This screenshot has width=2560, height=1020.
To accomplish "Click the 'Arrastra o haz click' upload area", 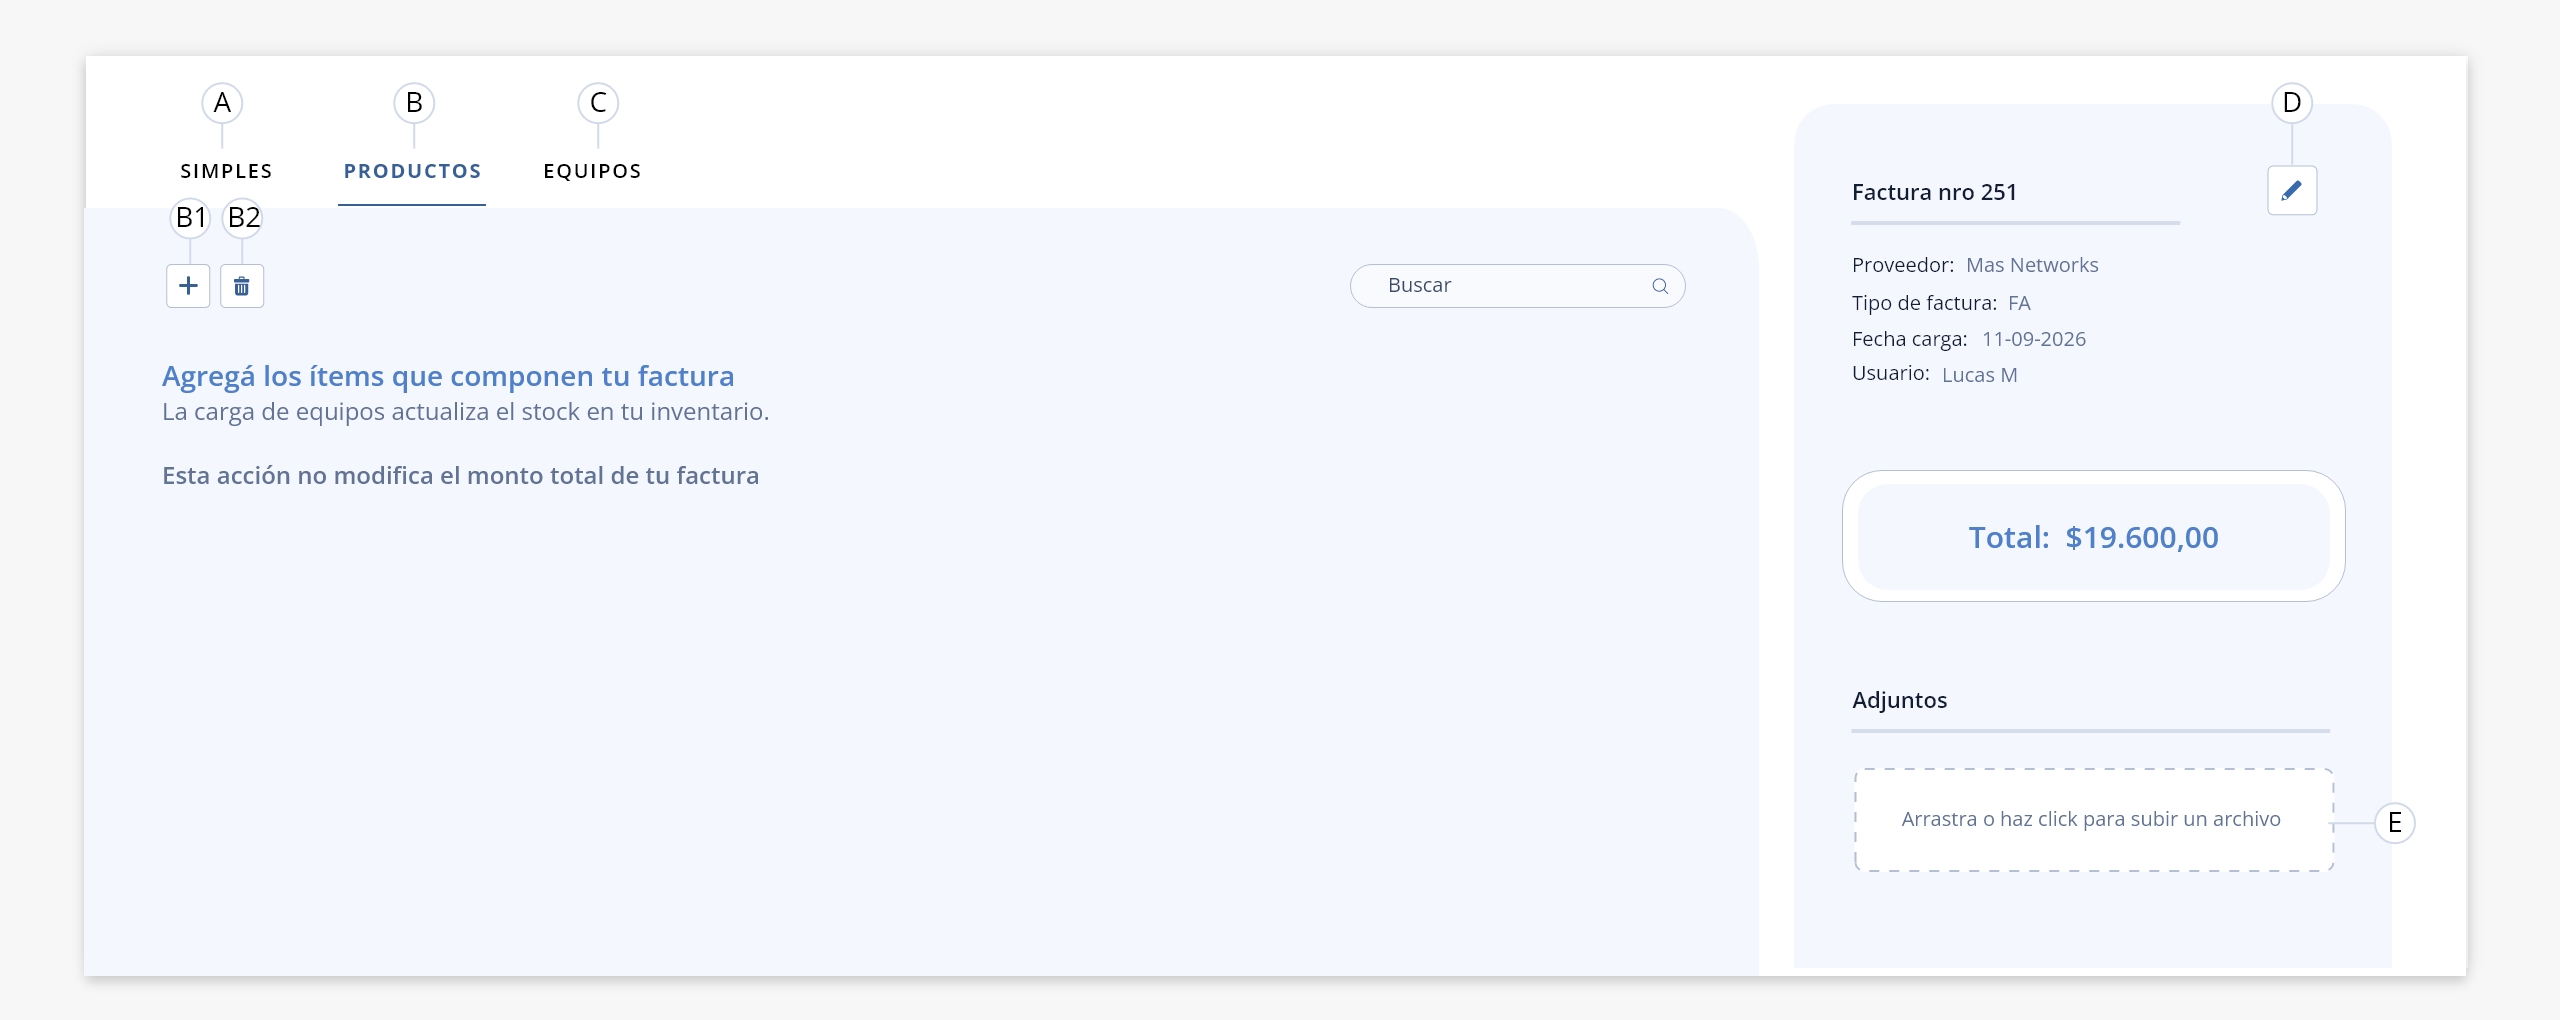I will point(2094,820).
